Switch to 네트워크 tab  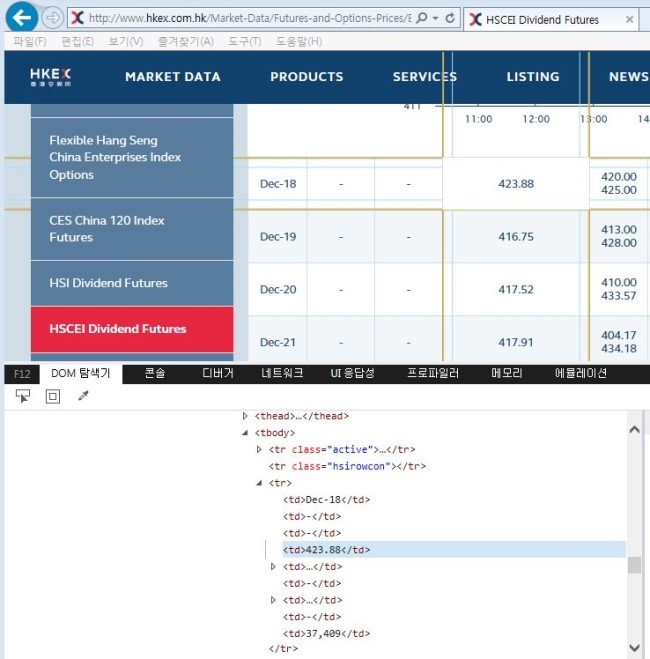(282, 373)
